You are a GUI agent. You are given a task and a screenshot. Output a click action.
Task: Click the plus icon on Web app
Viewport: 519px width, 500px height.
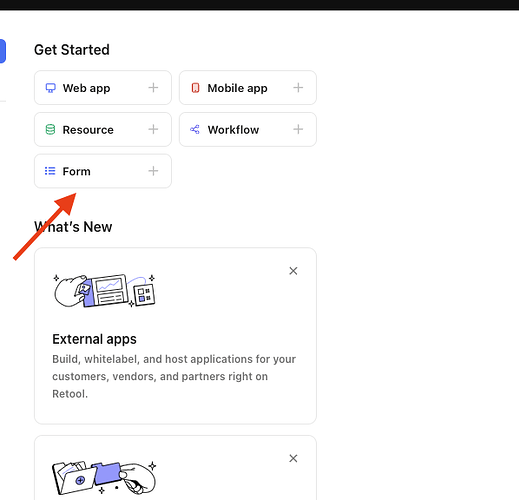click(153, 88)
